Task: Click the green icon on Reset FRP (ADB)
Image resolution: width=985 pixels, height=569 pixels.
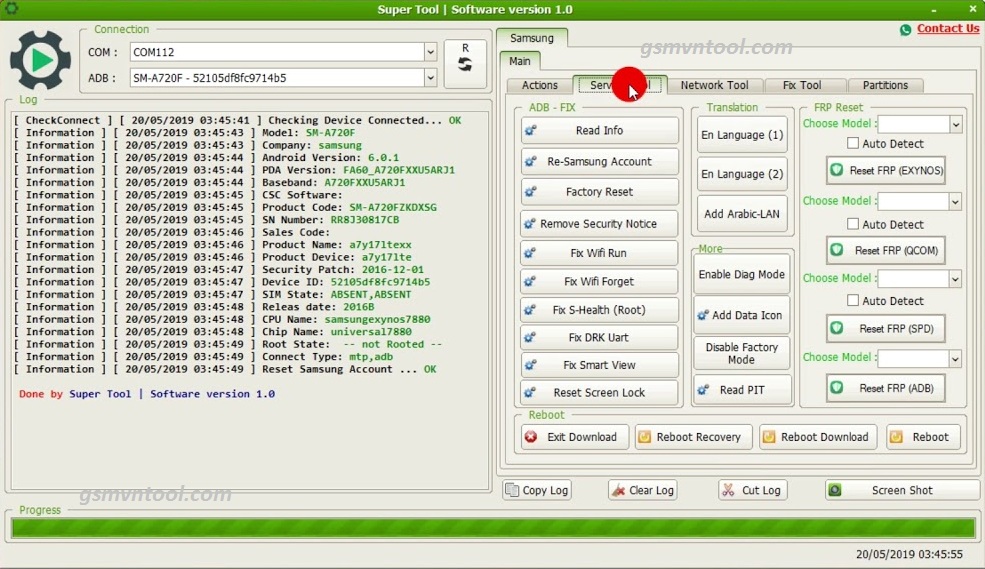Action: coord(837,388)
